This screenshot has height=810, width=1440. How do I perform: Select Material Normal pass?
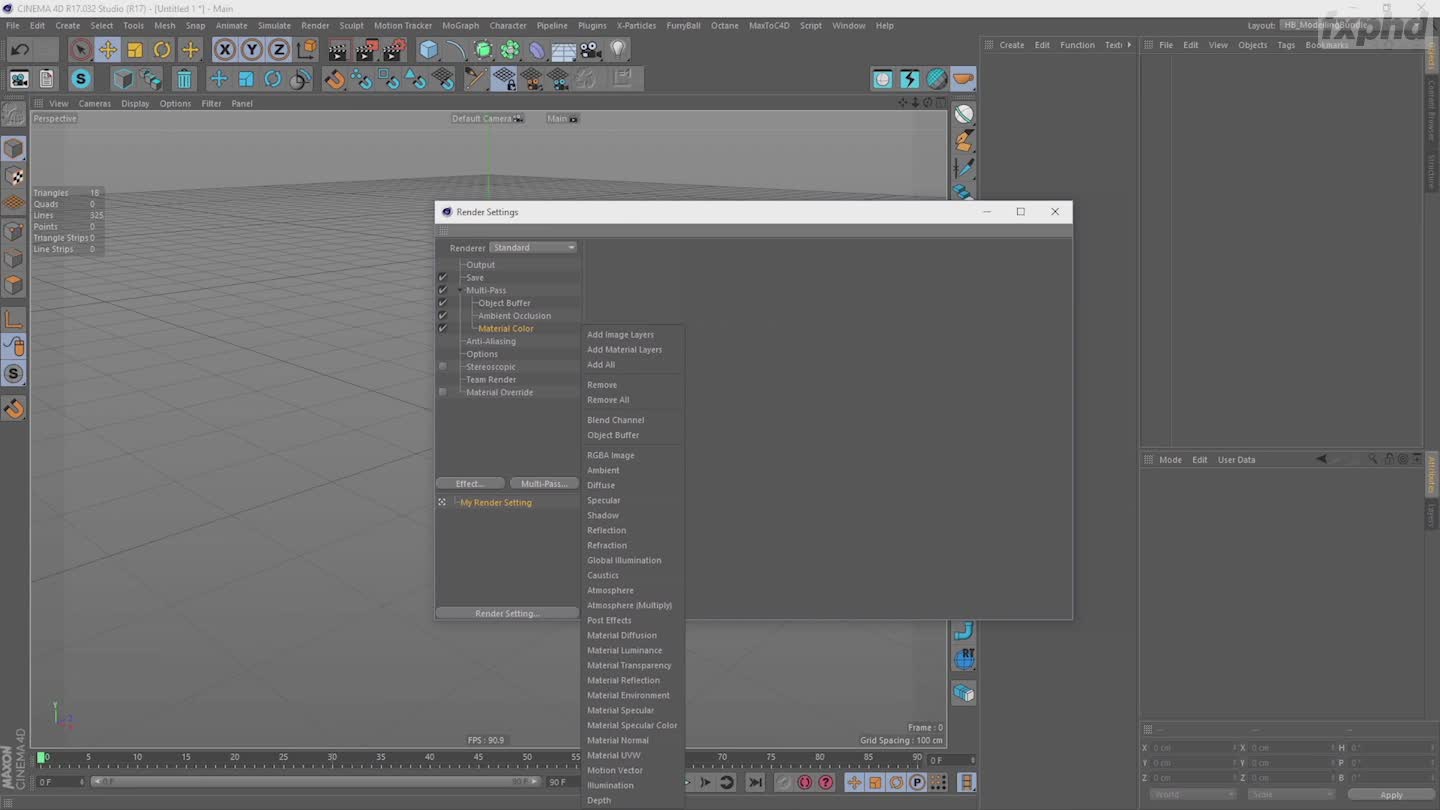point(618,740)
